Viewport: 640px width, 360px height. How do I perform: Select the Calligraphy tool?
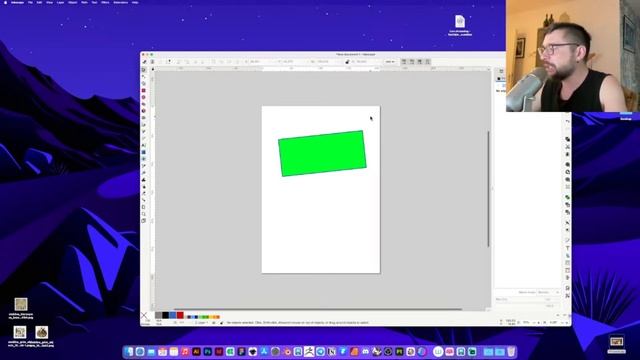click(x=144, y=138)
